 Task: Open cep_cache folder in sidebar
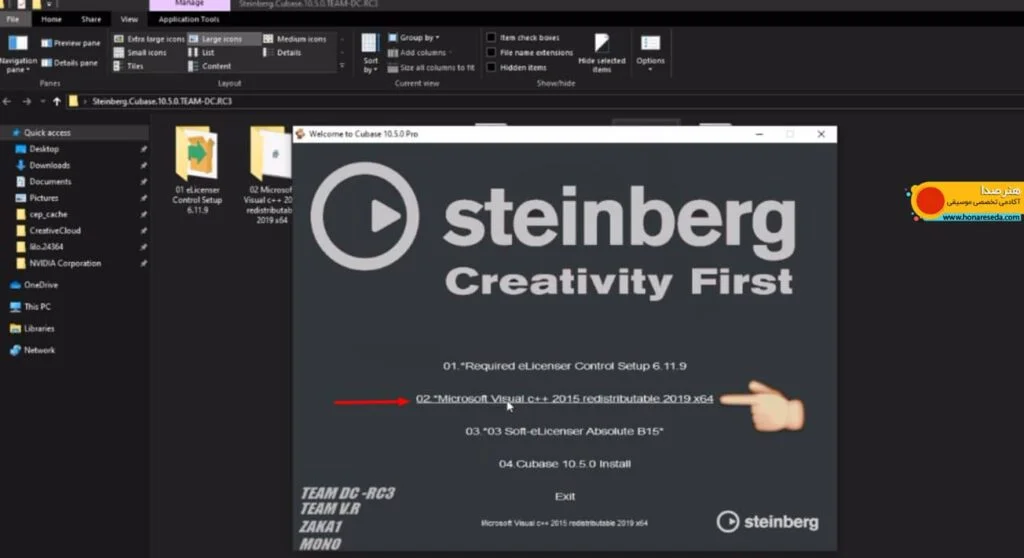[x=48, y=214]
